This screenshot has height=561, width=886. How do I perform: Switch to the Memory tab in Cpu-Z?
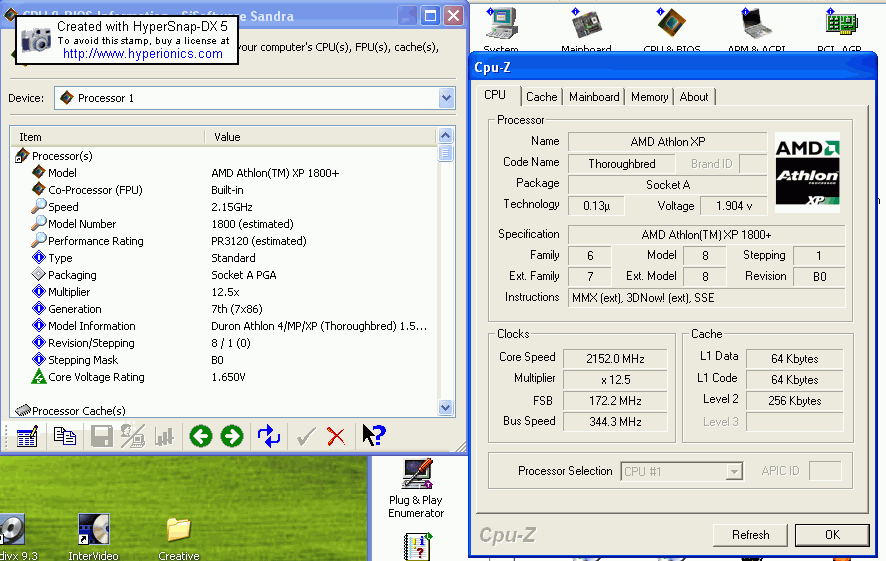(x=649, y=97)
